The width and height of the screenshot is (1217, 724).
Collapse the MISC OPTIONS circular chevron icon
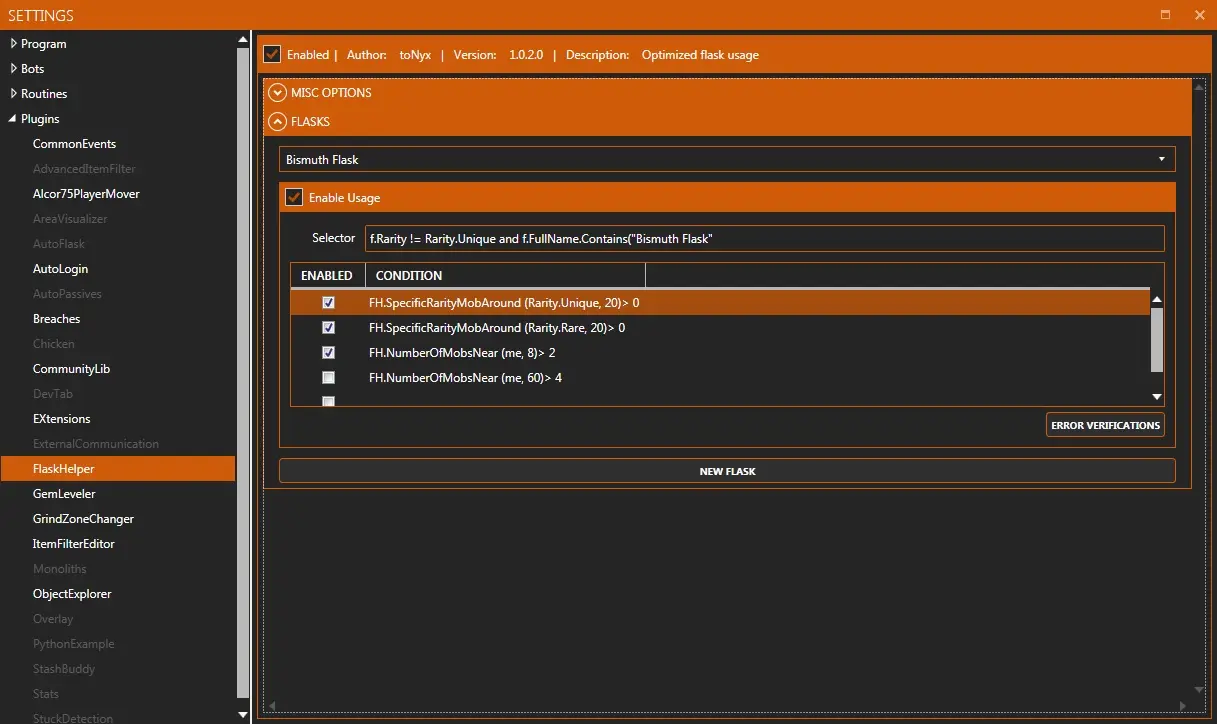[x=277, y=93]
